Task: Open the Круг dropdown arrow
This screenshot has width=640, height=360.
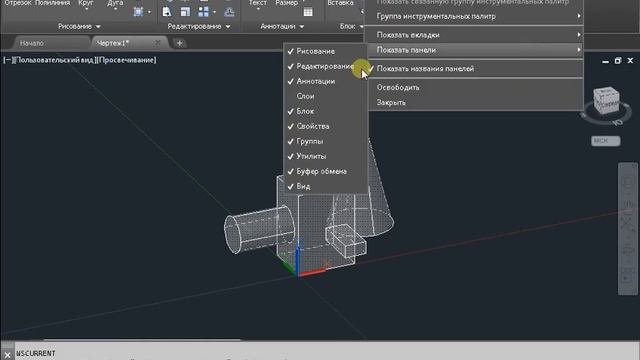Action: click(86, 9)
